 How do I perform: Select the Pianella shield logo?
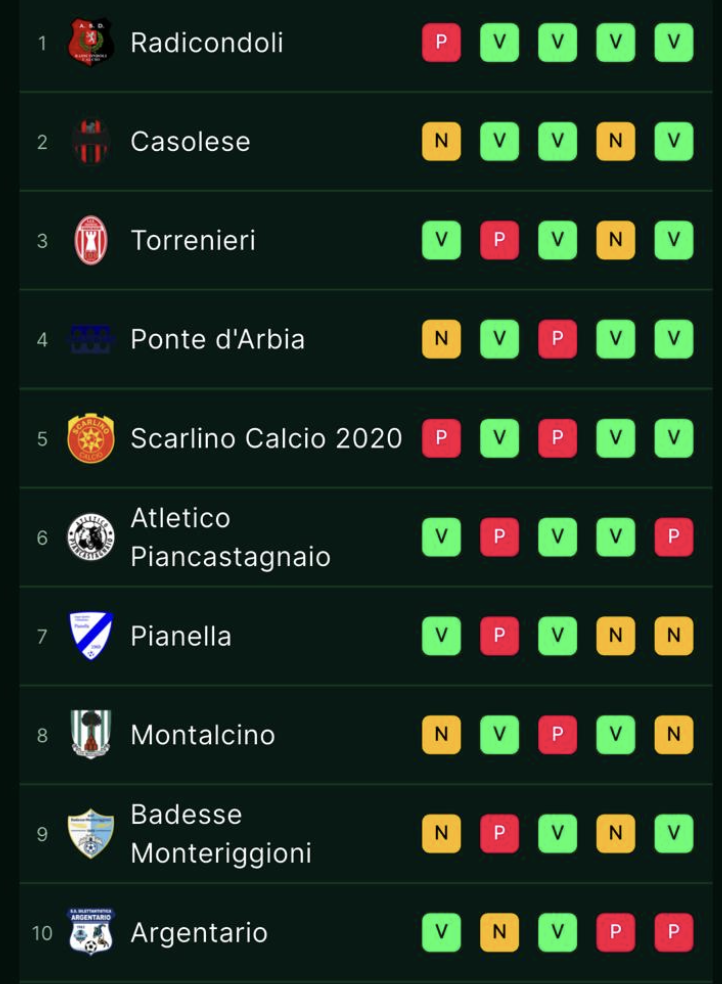coord(90,636)
